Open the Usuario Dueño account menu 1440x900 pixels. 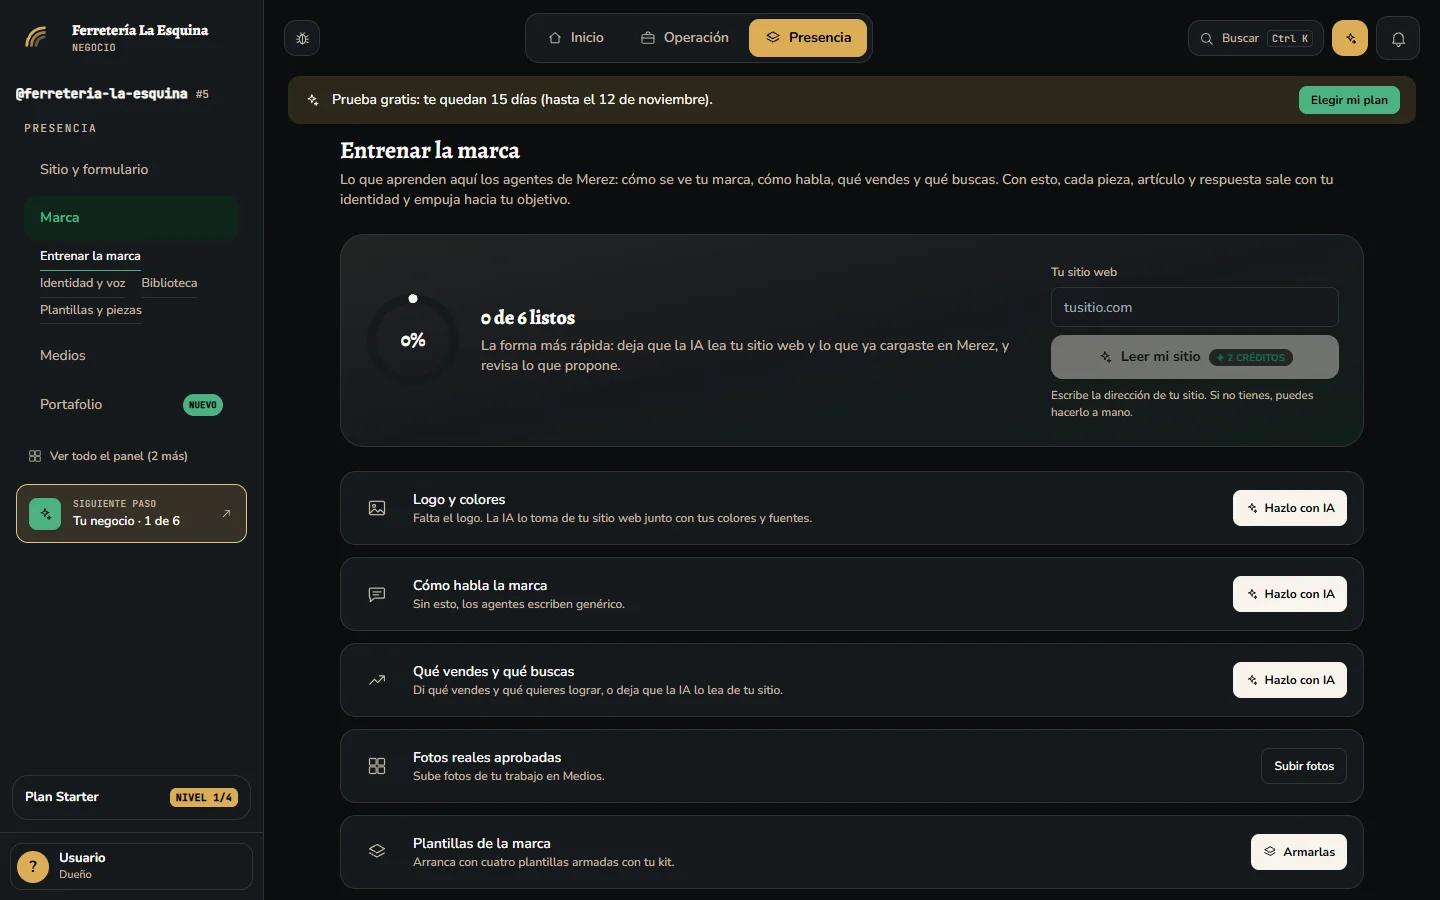coord(131,866)
